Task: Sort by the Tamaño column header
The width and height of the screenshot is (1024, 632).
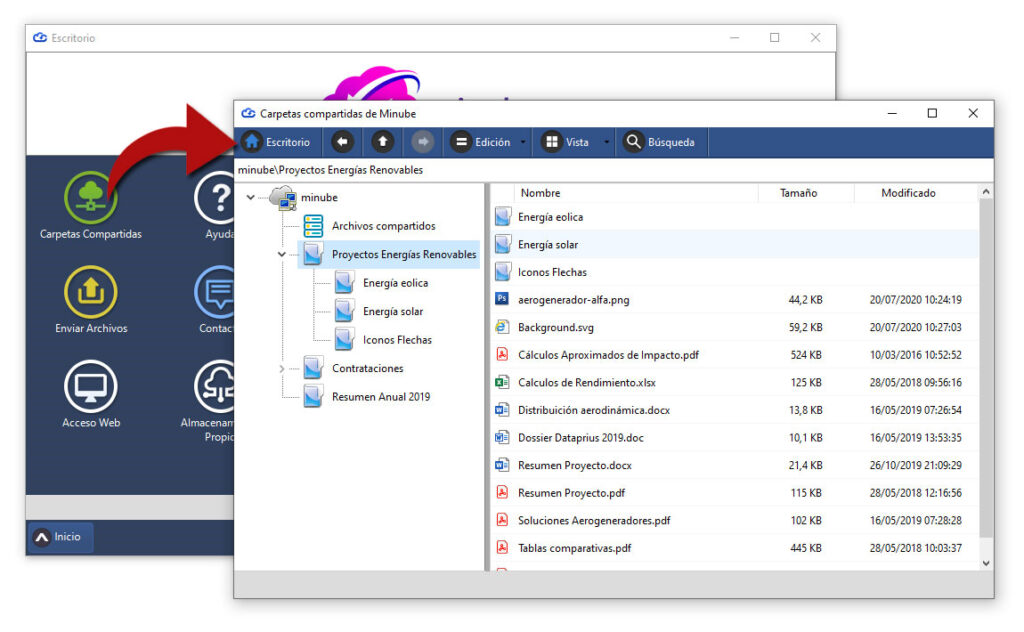Action: coord(798,193)
